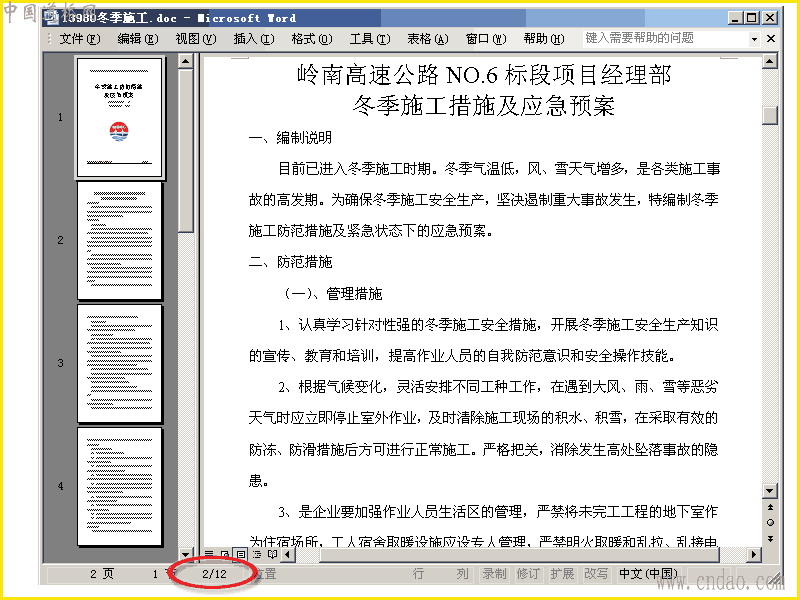This screenshot has width=800, height=600.
Task: Go to next page double-arrow button
Action: coord(770,538)
